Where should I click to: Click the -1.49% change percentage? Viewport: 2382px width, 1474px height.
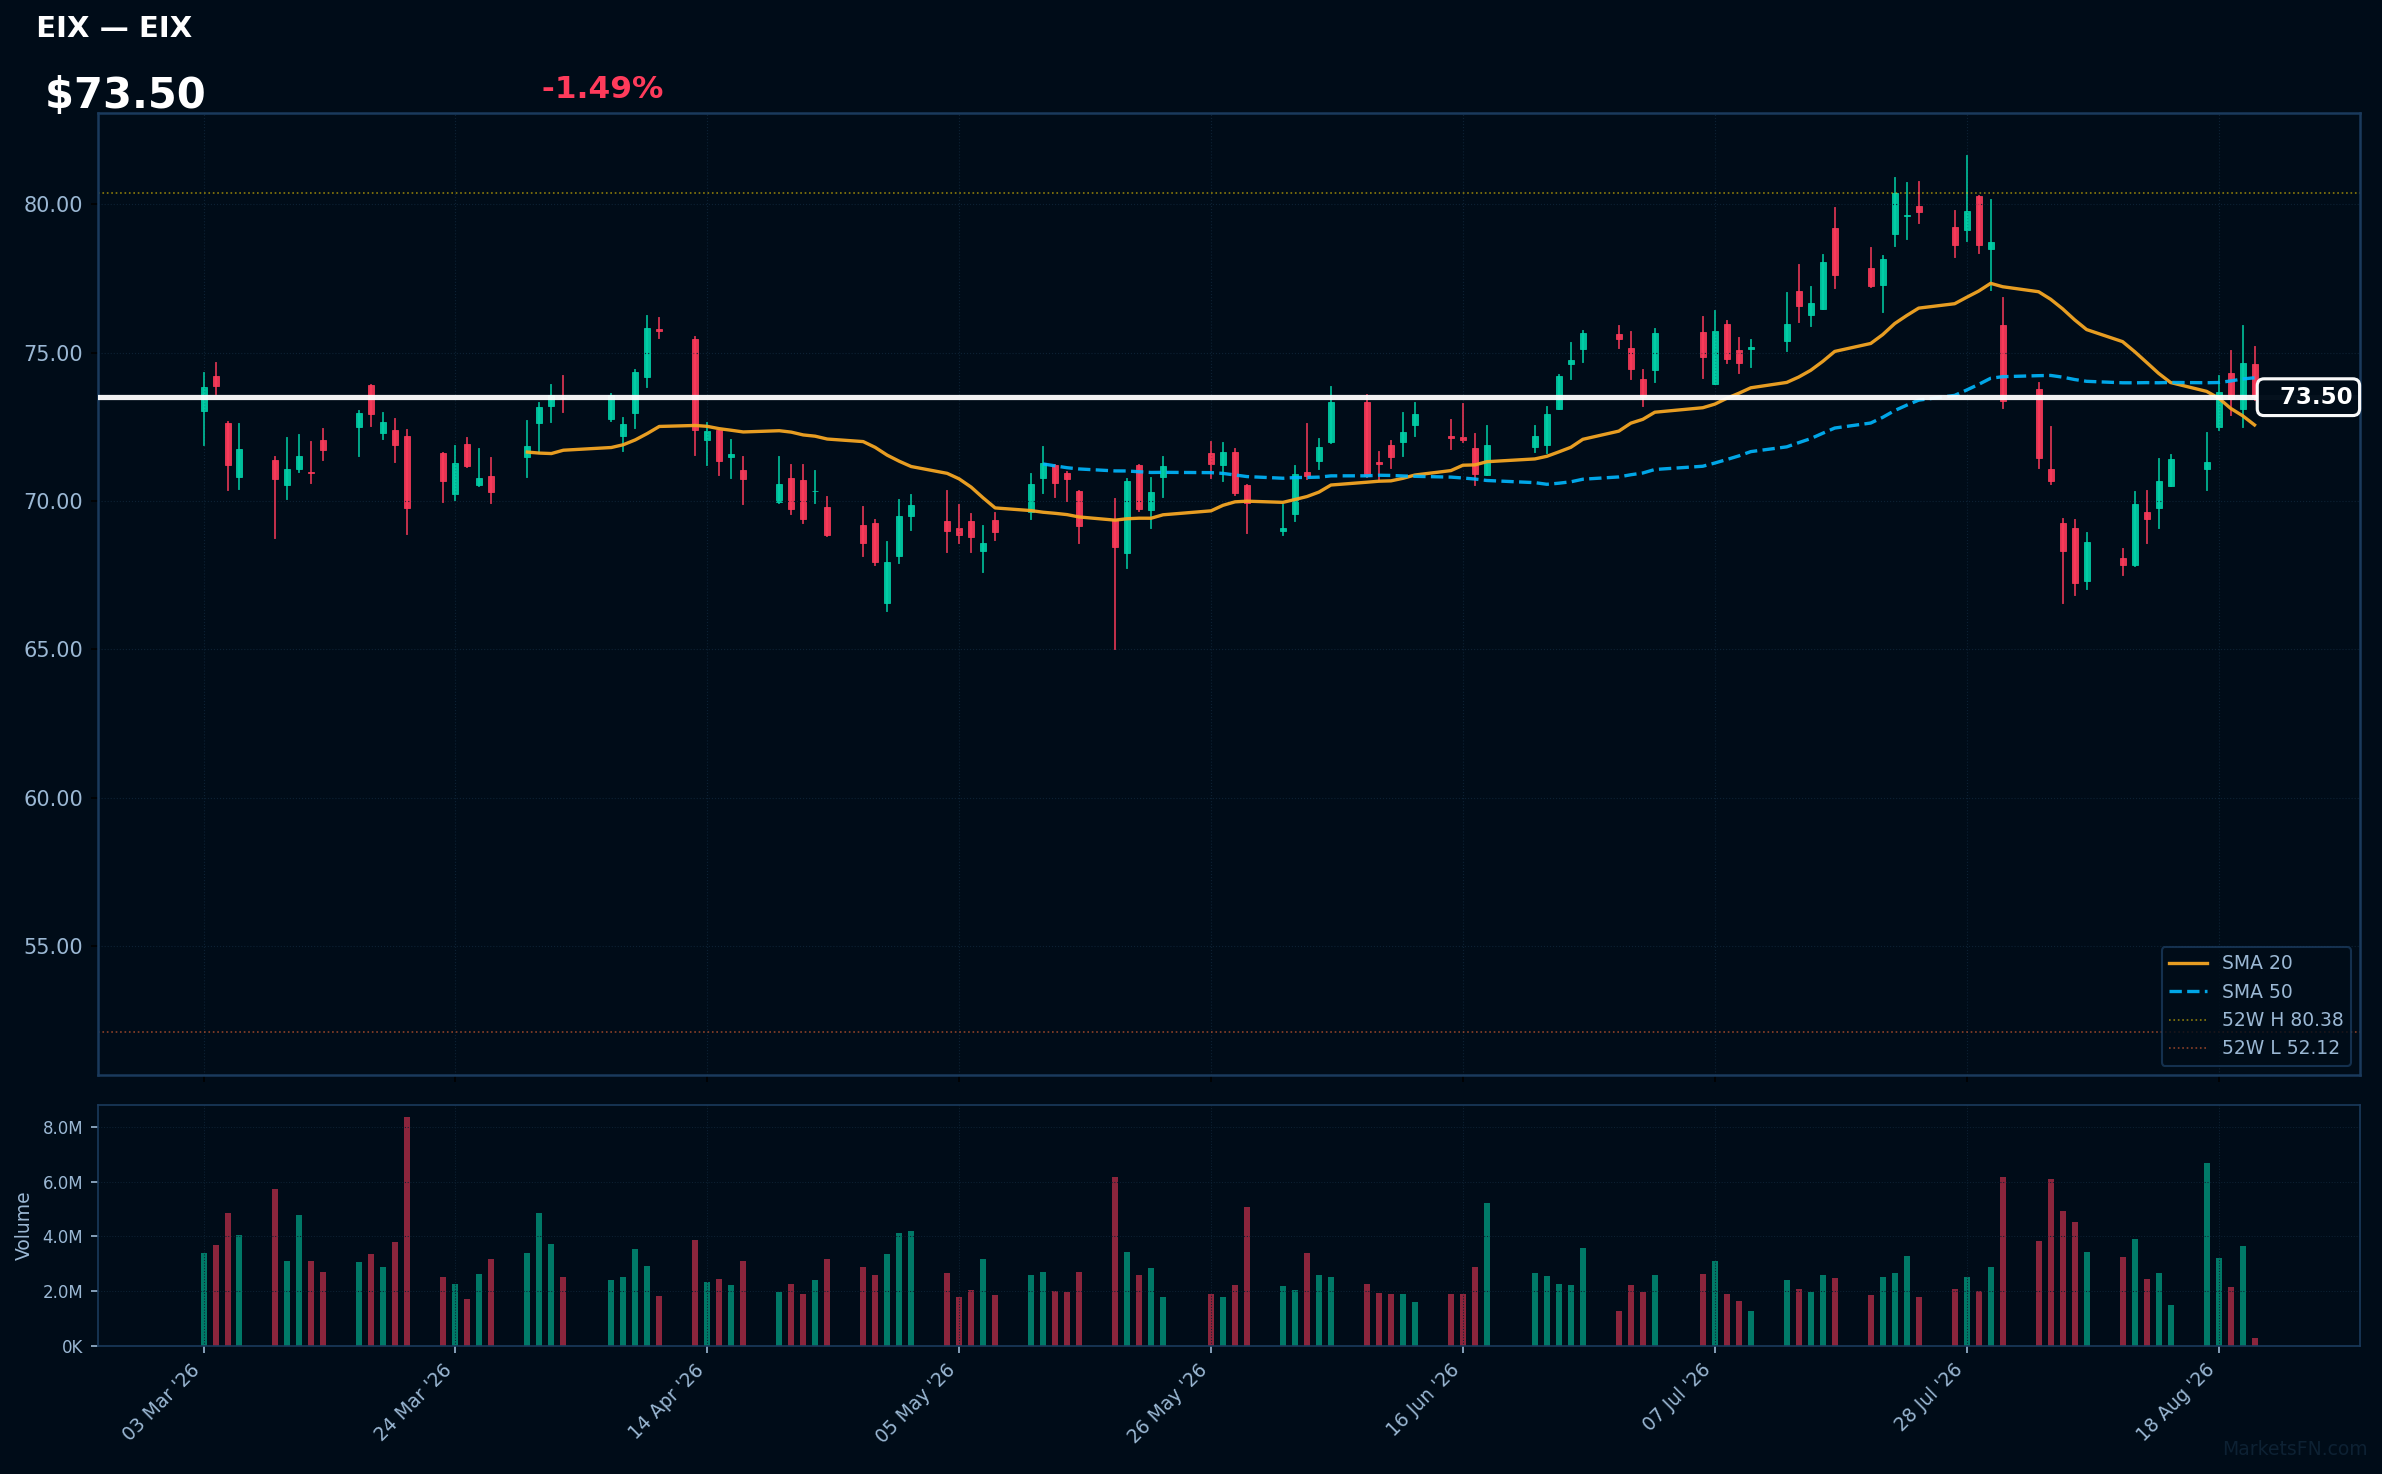tap(602, 88)
